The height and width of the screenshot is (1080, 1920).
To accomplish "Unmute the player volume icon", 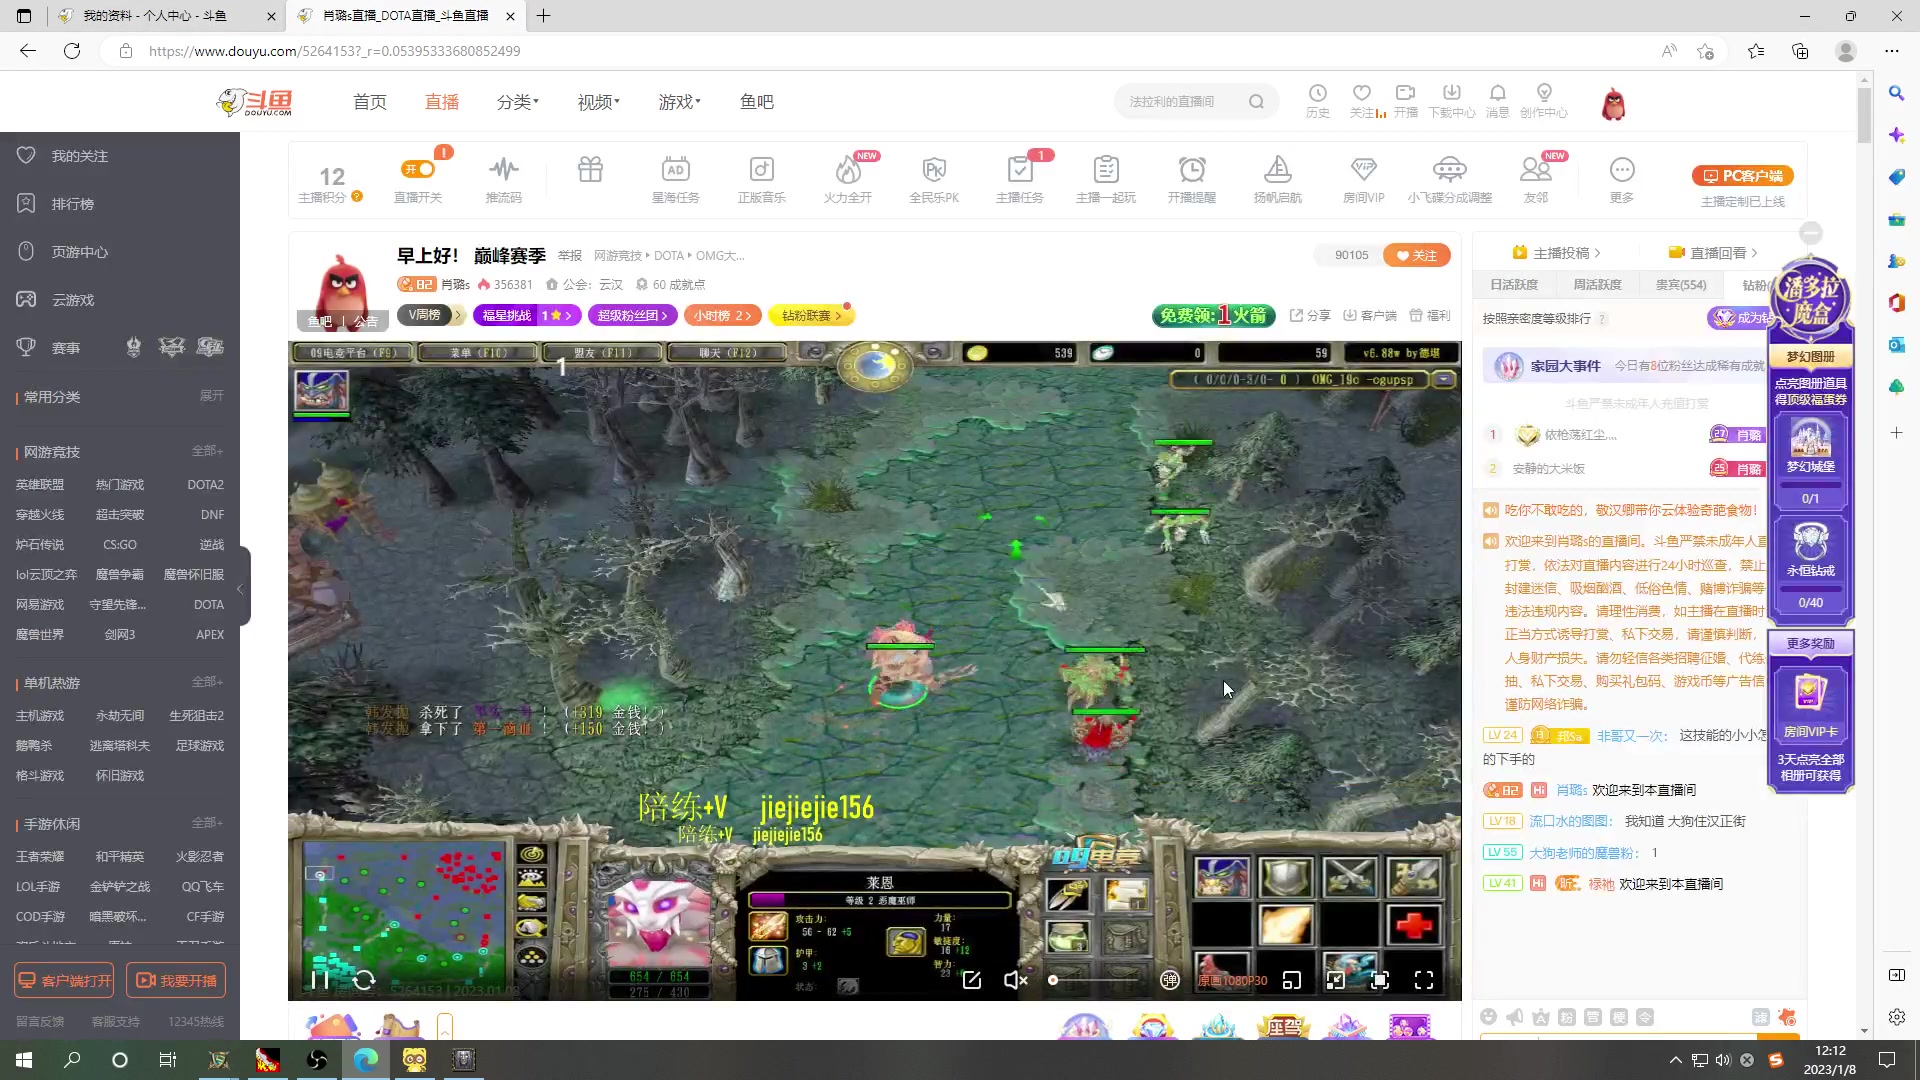I will click(x=1015, y=980).
